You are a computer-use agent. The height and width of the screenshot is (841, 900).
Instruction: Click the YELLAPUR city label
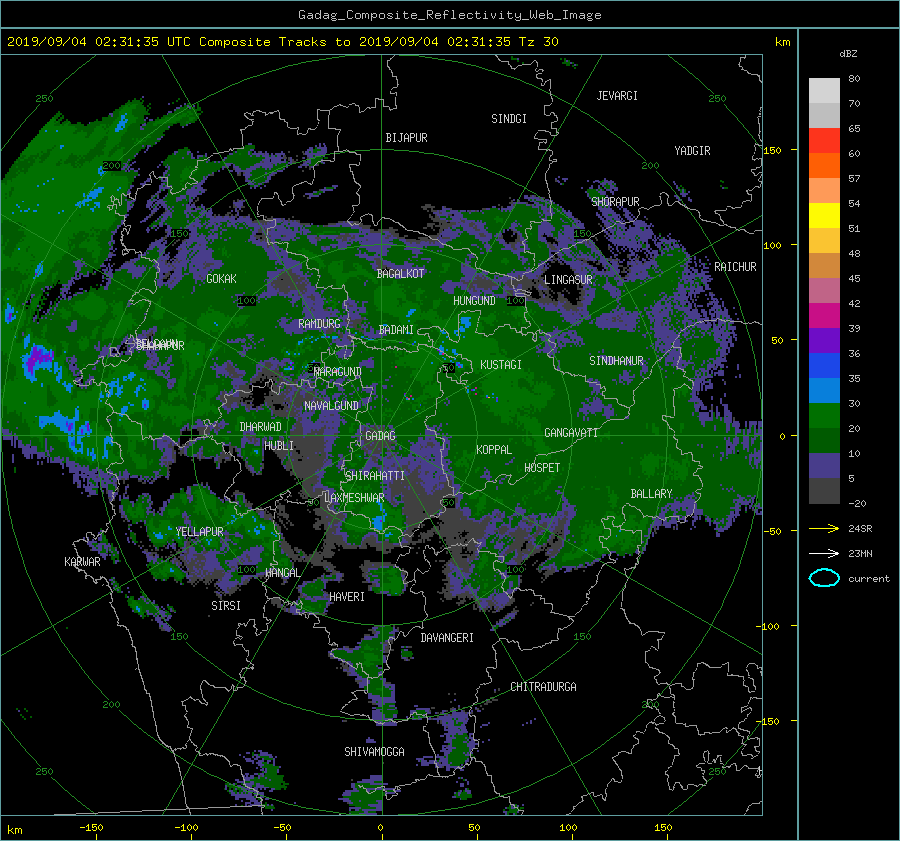199,532
